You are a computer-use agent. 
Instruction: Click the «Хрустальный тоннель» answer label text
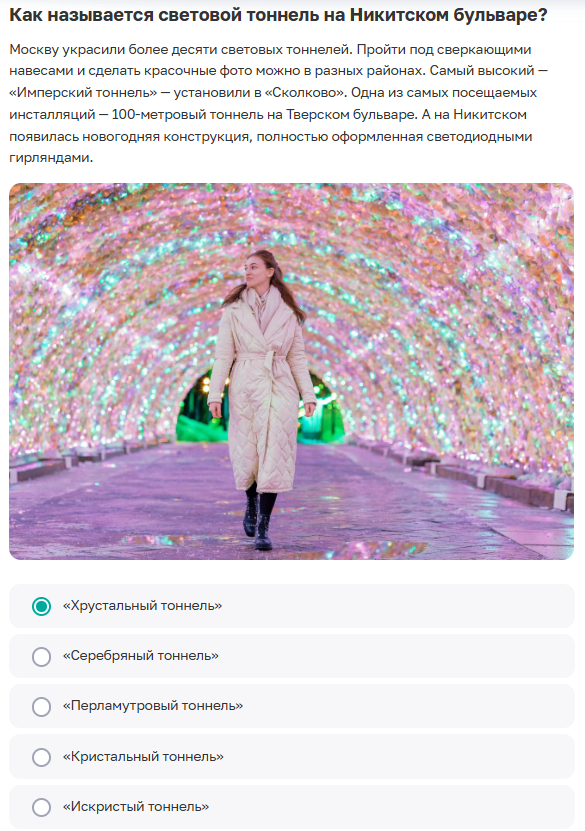[x=143, y=606]
